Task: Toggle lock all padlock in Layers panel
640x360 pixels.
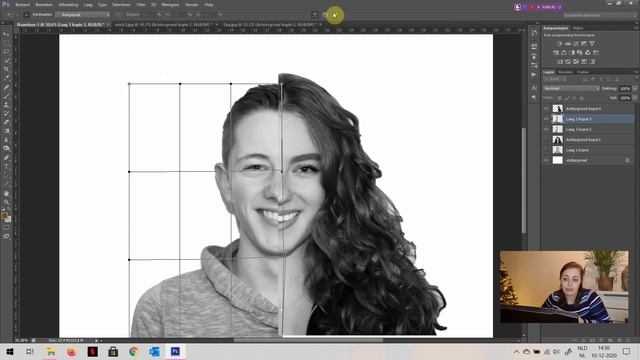Action: tap(582, 98)
